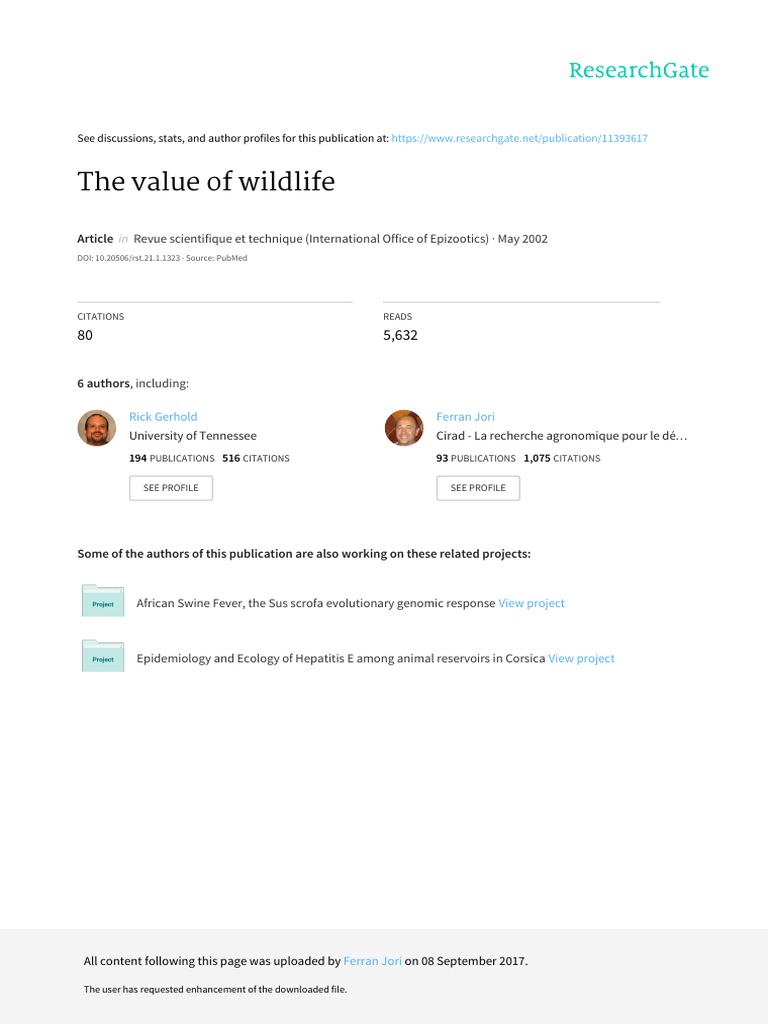Click the African Swine Fever project icon
This screenshot has width=768, height=1024.
[102, 603]
